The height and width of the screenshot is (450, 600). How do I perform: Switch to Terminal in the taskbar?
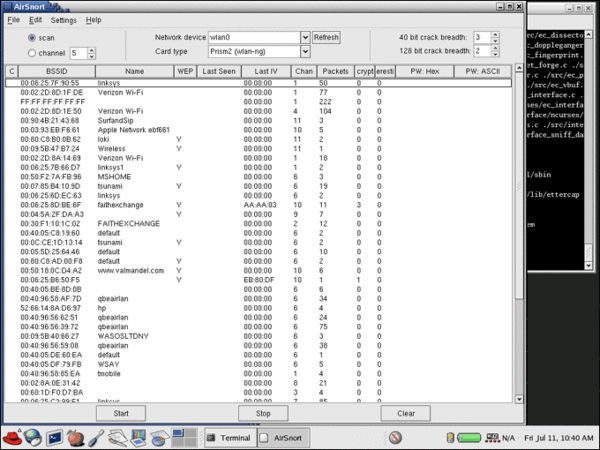230,438
